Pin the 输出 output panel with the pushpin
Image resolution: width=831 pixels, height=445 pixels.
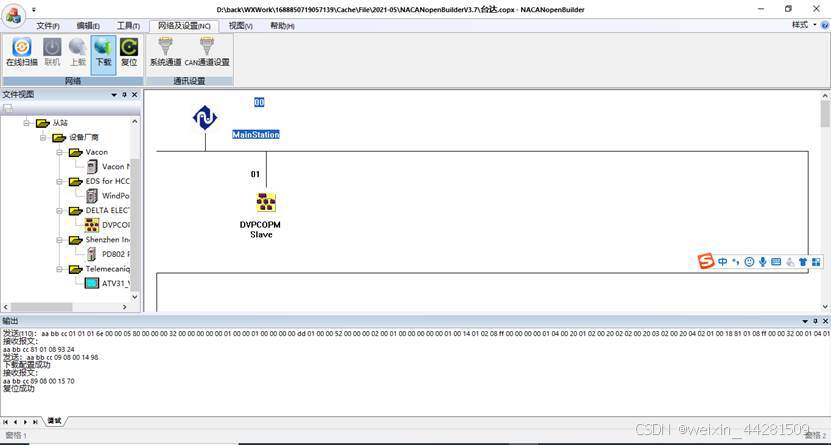[x=815, y=321]
